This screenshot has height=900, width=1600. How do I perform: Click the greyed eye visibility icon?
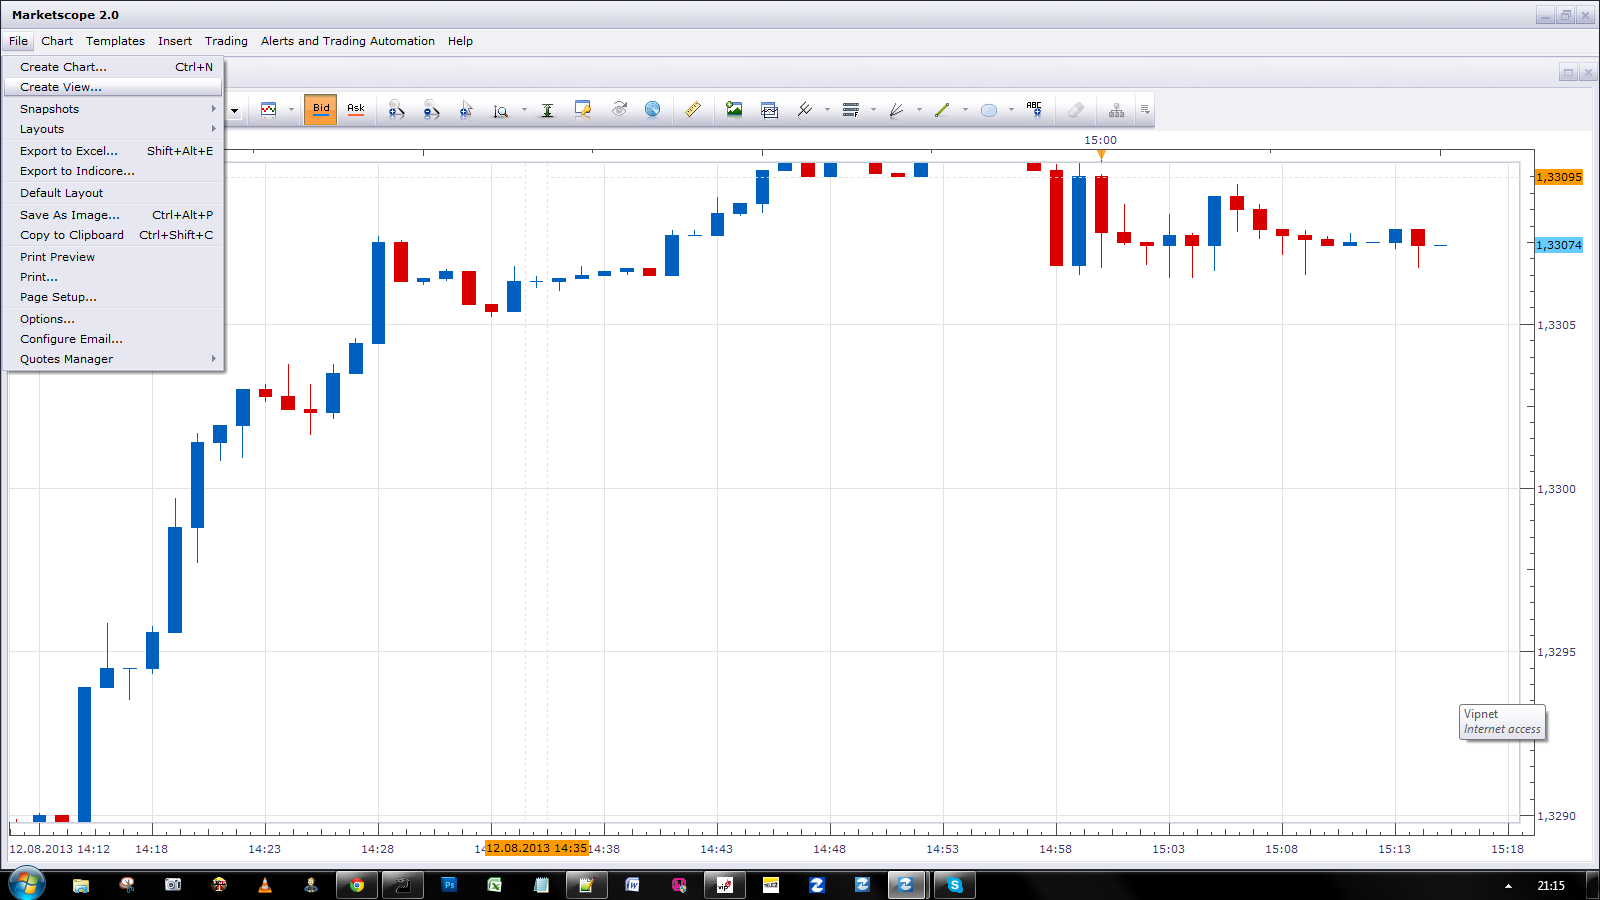[x=619, y=109]
